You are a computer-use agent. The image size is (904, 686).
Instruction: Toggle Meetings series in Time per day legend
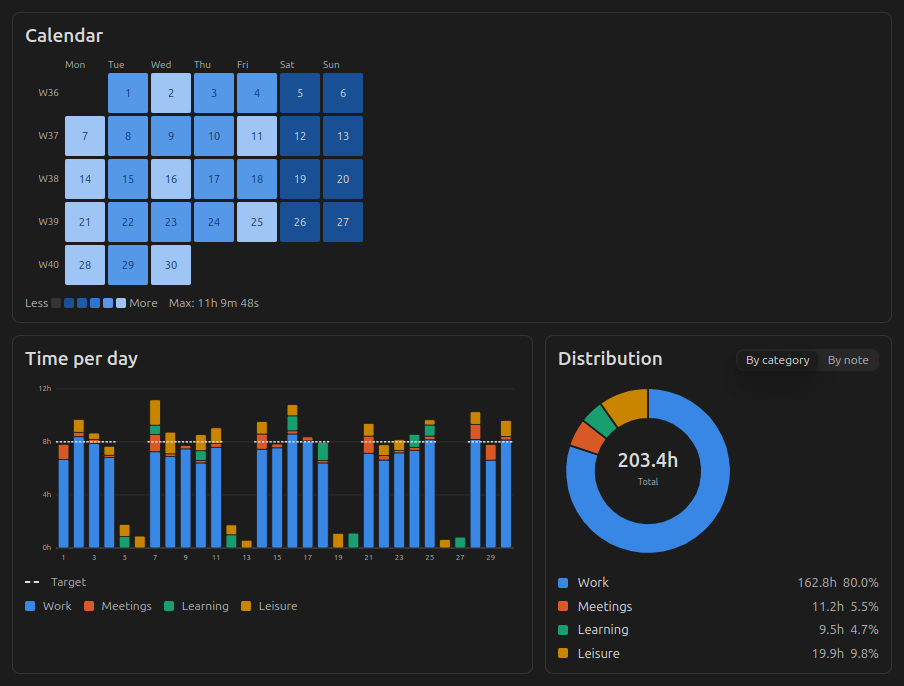coord(118,606)
